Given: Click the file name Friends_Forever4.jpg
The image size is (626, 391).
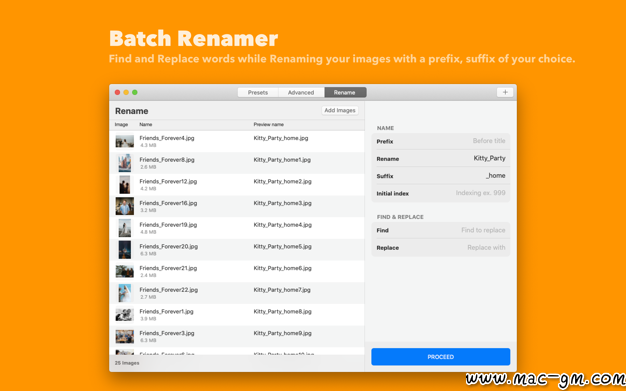Looking at the screenshot, I should pyautogui.click(x=167, y=138).
